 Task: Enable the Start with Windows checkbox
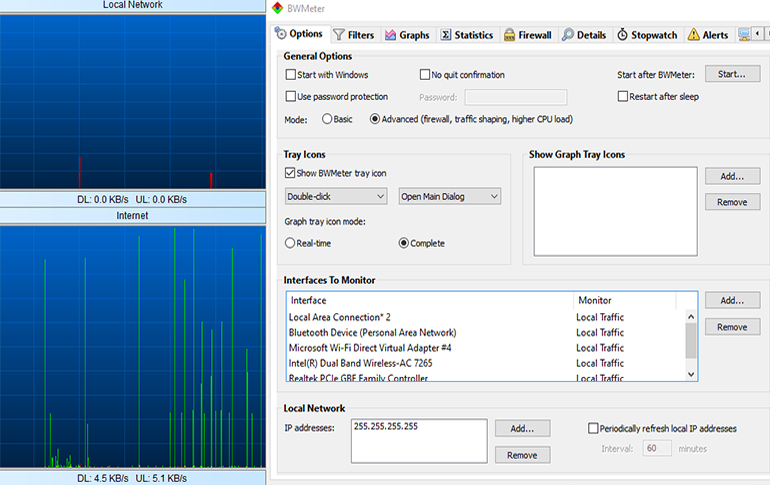pyautogui.click(x=291, y=75)
